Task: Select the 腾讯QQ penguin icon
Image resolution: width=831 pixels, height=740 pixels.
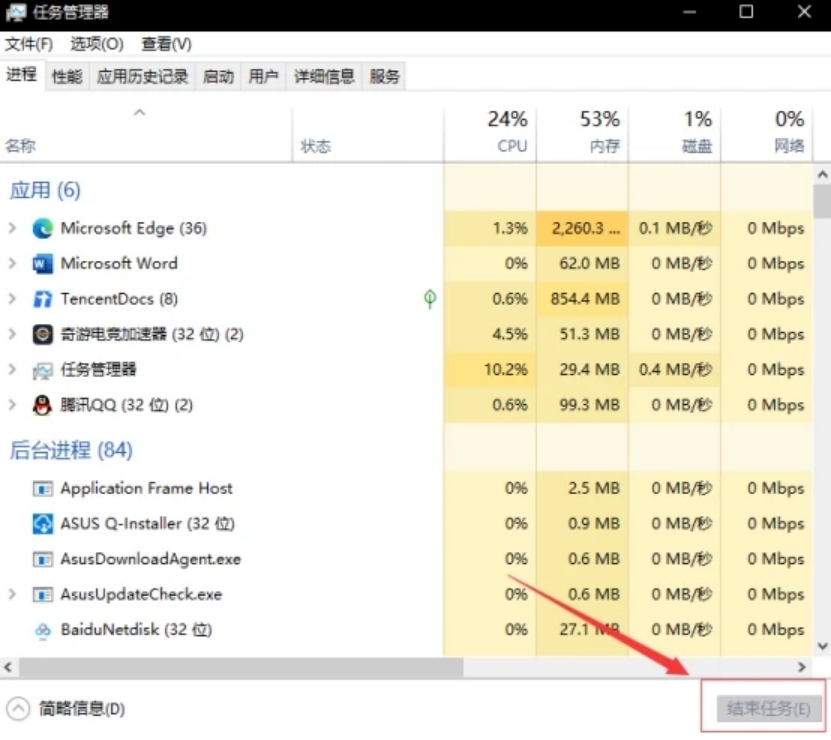Action: coord(42,406)
